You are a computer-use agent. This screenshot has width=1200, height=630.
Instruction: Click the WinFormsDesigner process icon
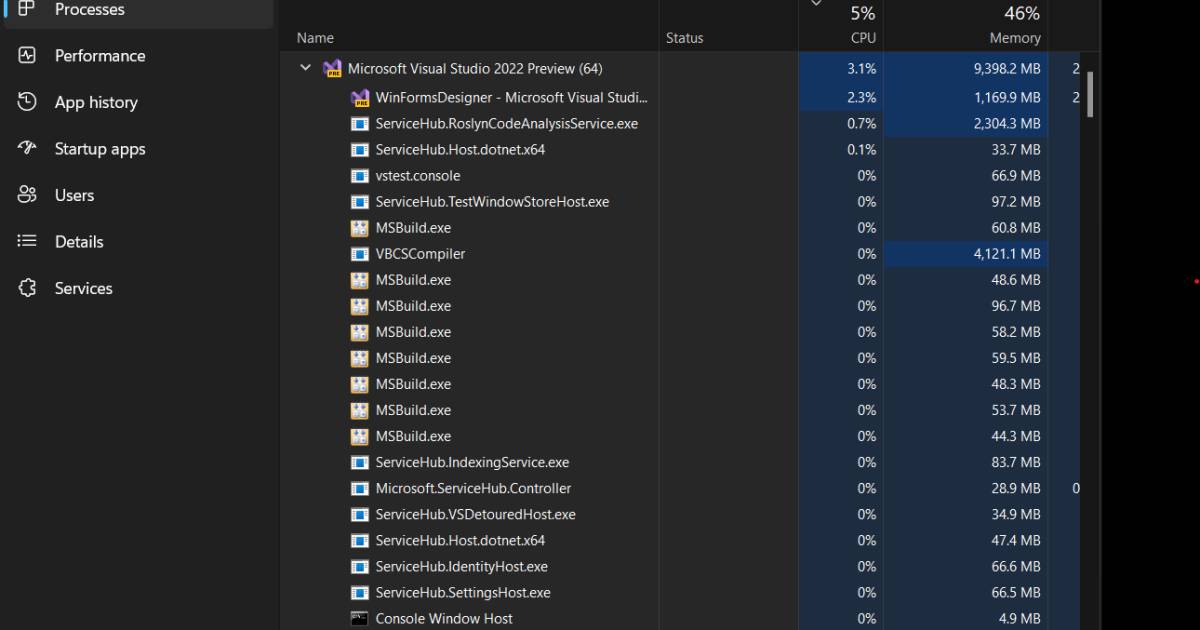tap(361, 98)
